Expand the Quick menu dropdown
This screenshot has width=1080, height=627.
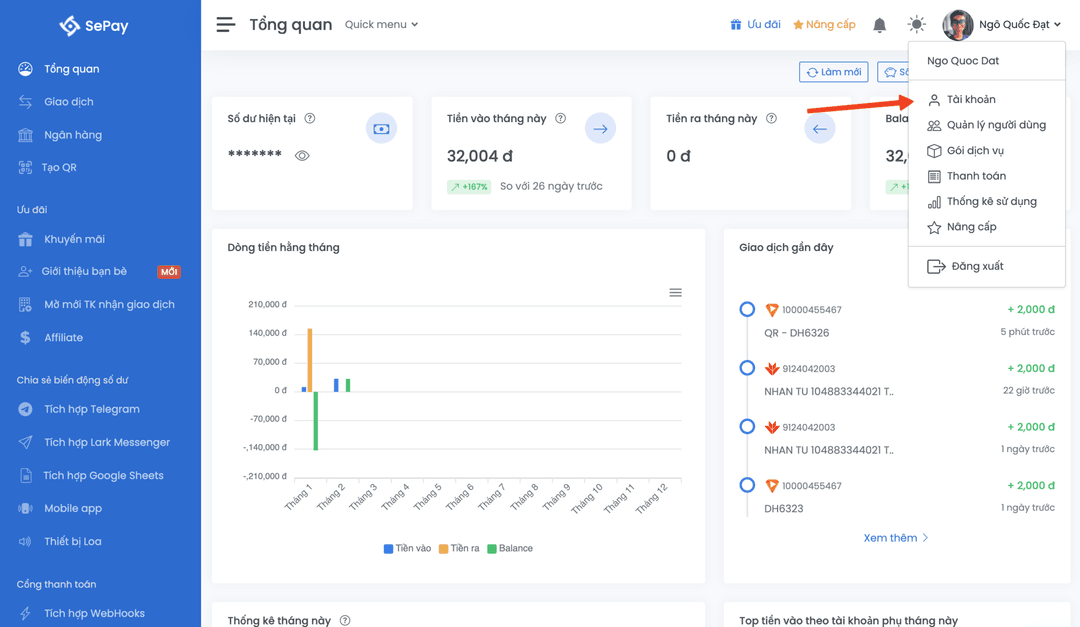[x=381, y=25]
